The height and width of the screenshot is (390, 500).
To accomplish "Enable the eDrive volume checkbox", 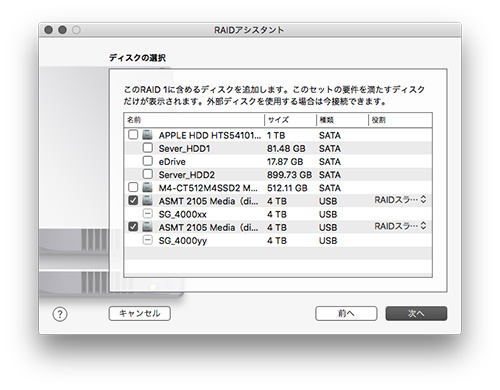I will tap(148, 161).
